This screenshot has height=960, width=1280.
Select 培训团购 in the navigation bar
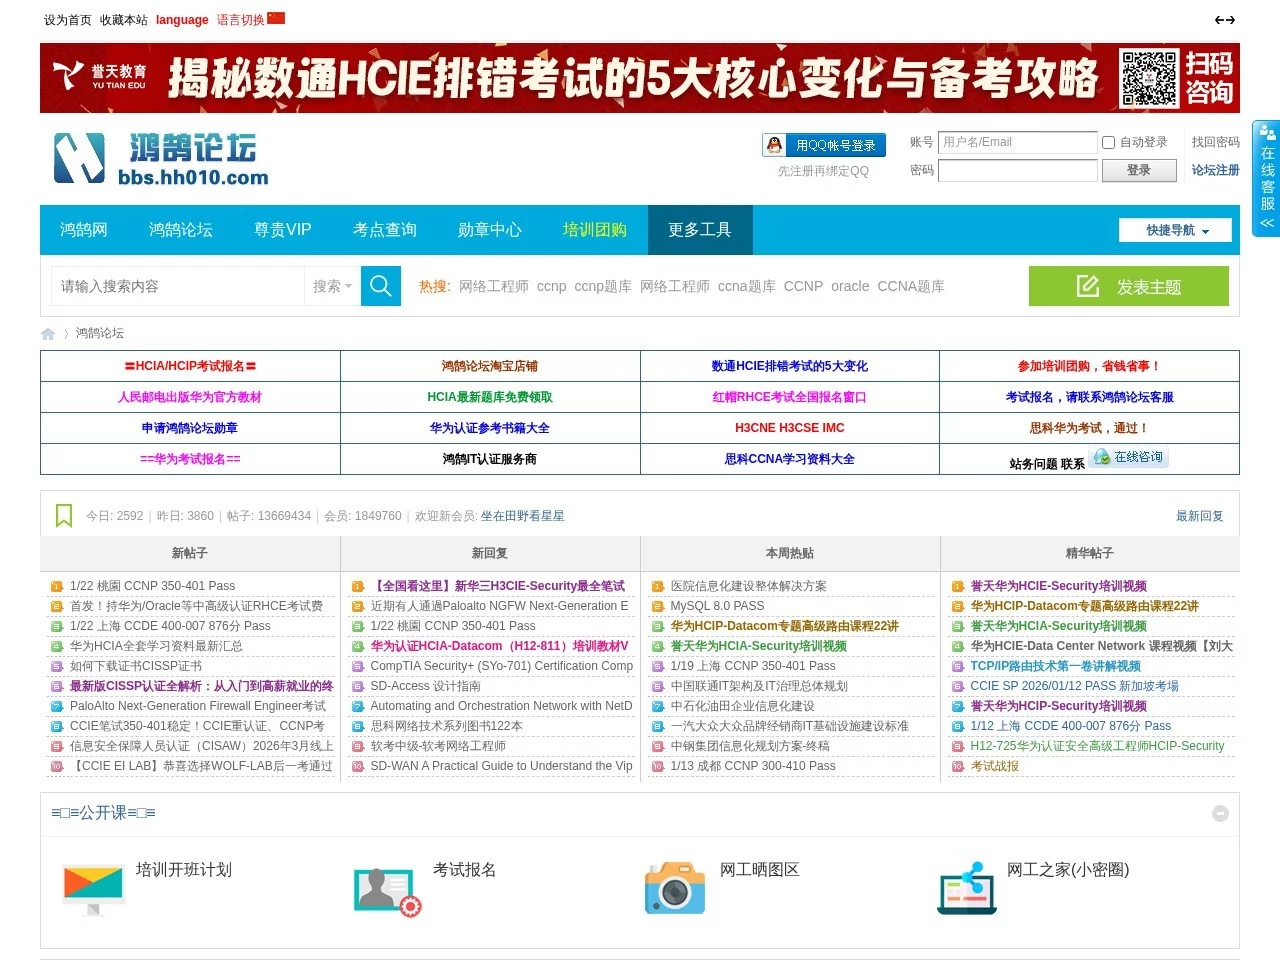pyautogui.click(x=594, y=229)
